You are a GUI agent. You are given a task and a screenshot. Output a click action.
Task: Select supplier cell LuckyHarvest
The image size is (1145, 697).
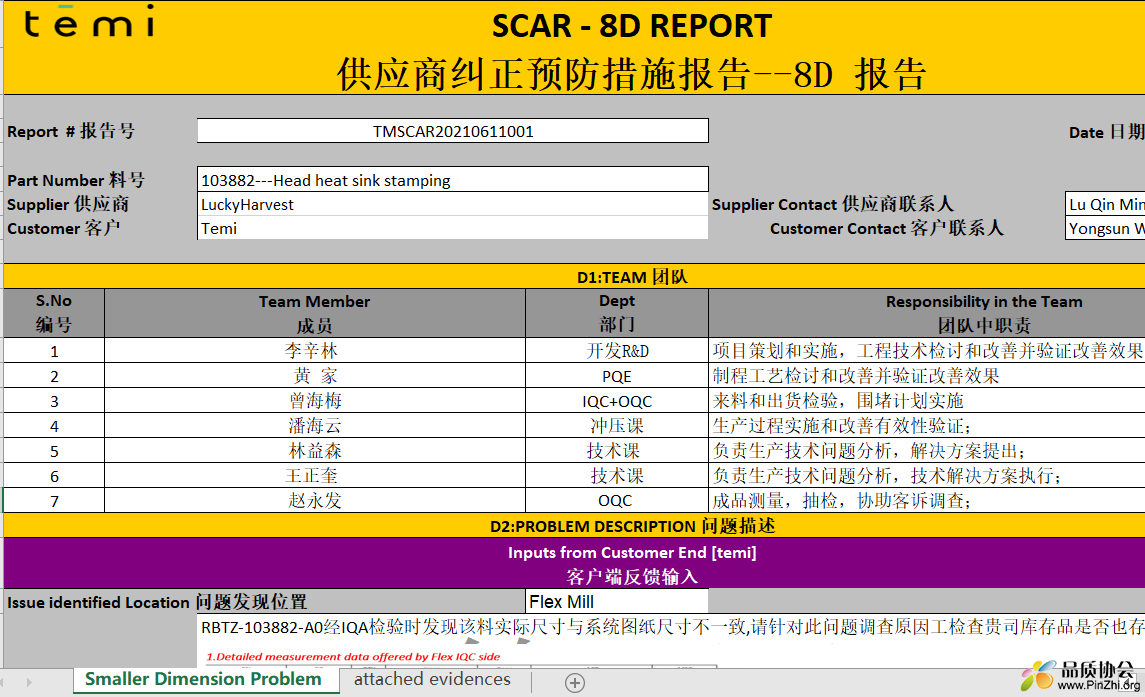[x=453, y=205]
